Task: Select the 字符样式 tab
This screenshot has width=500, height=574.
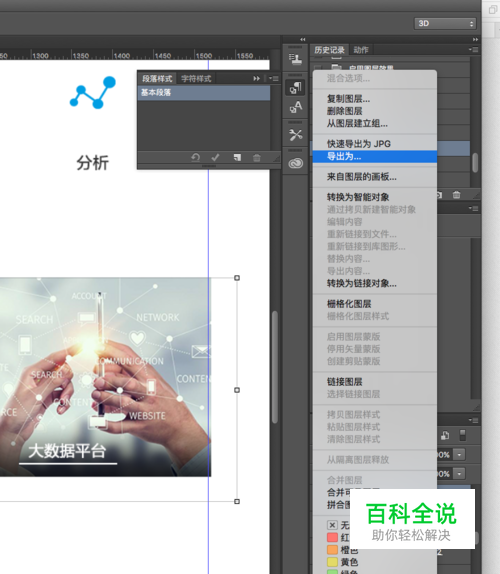Action: (x=196, y=79)
